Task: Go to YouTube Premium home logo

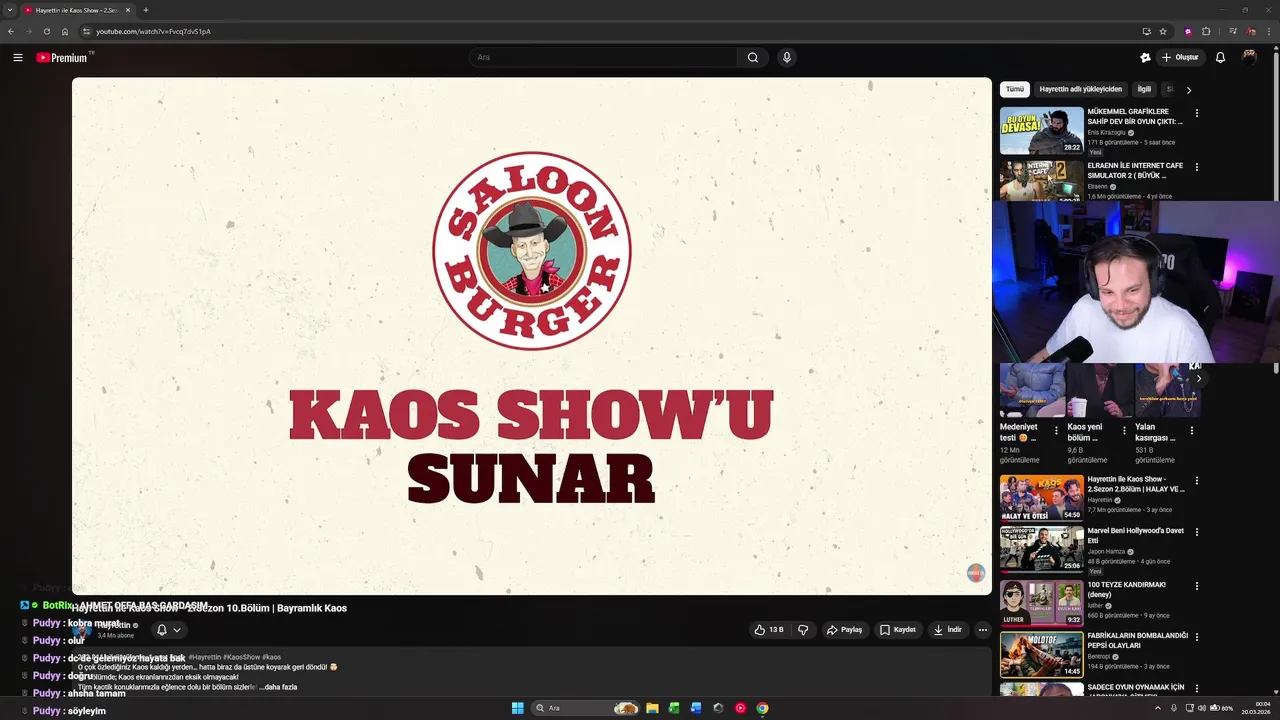Action: 64,58
